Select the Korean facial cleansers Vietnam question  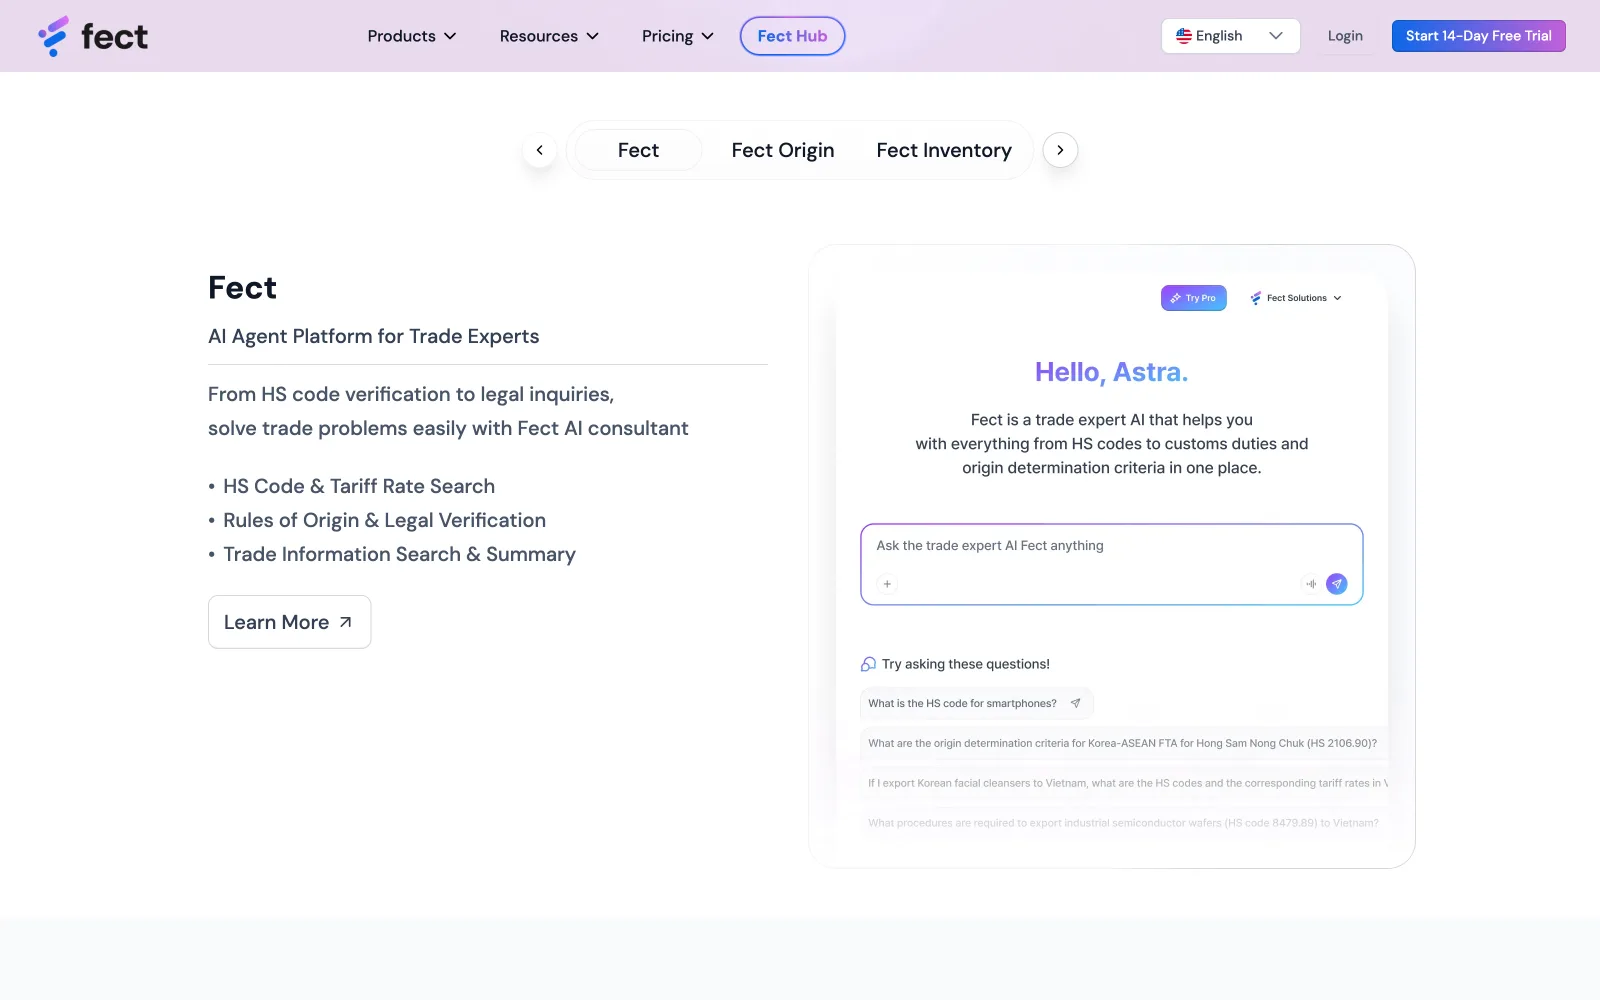tap(1124, 783)
